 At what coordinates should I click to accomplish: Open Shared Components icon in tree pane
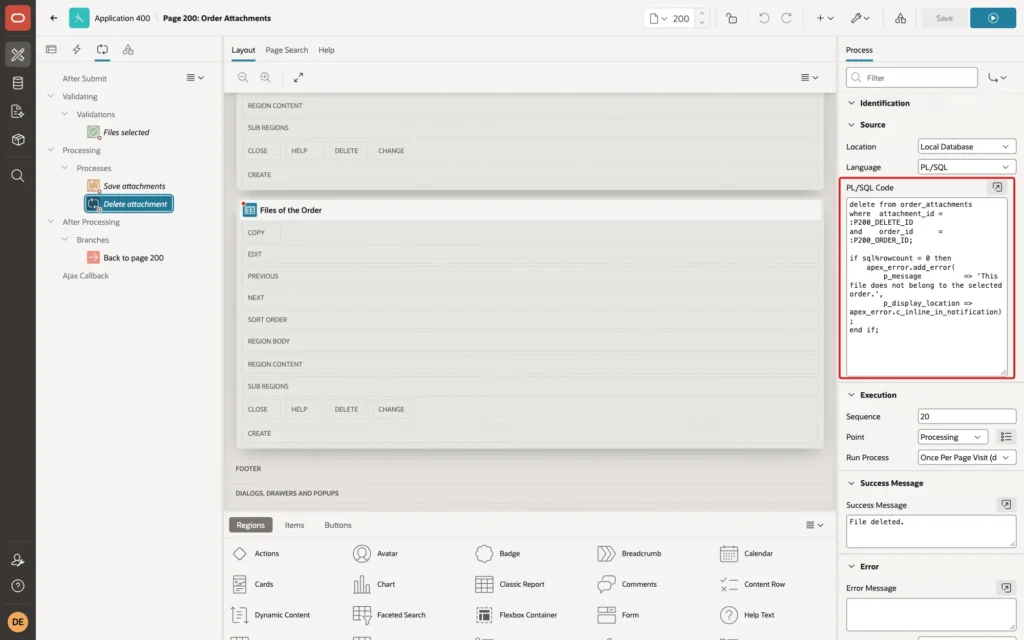[128, 50]
